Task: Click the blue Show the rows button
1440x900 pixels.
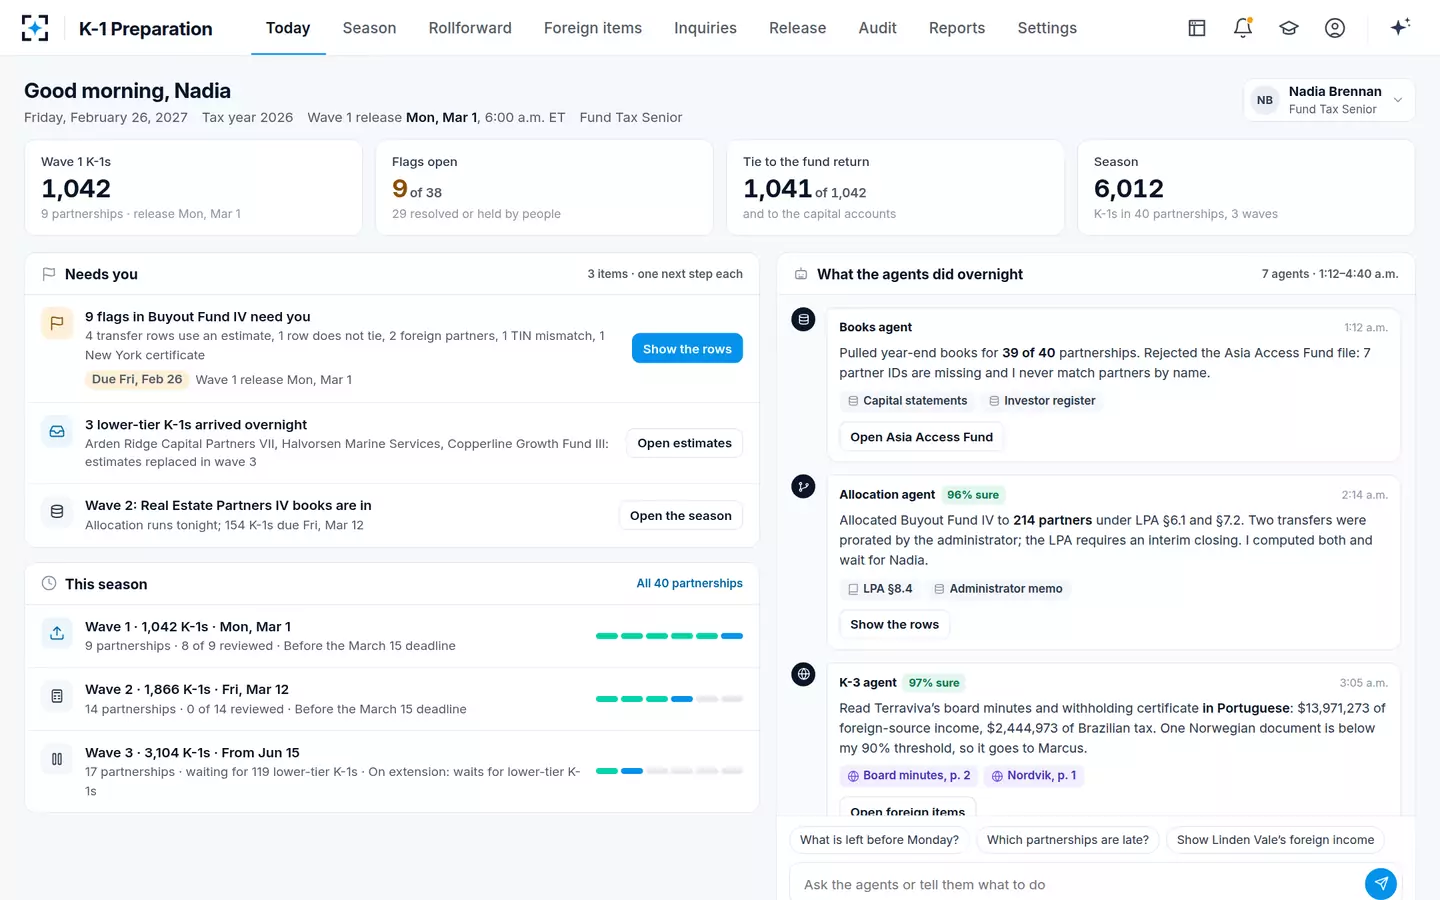Action: (687, 348)
